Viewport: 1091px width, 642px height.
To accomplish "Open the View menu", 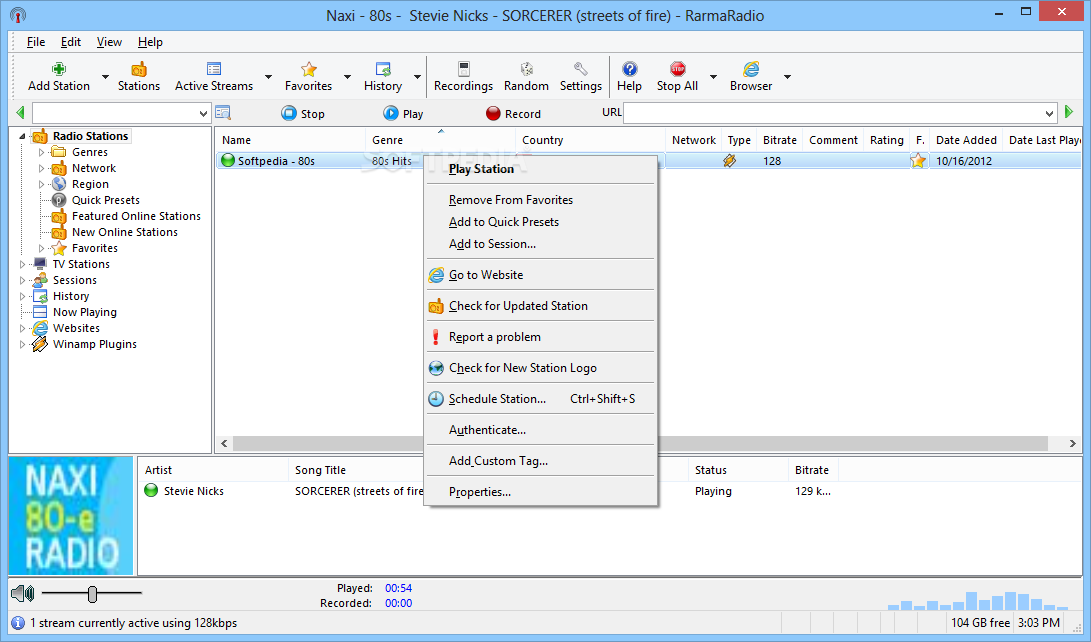I will (109, 42).
